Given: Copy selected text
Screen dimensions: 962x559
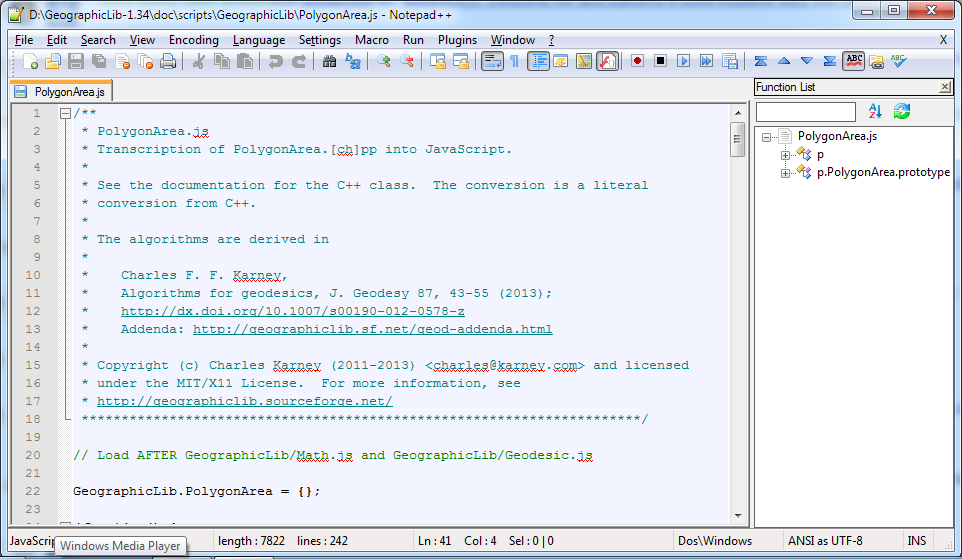Looking at the screenshot, I should point(221,61).
